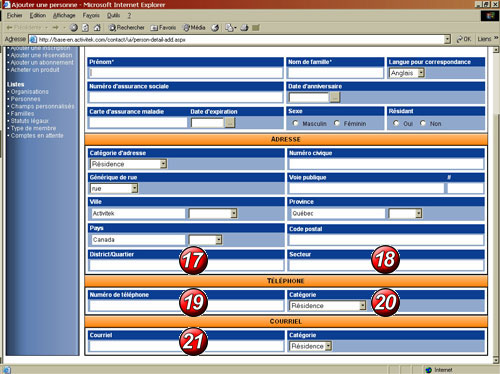The height and width of the screenshot is (374, 500).
Task: Open the dropdown next to Pays field
Action: [205, 240]
